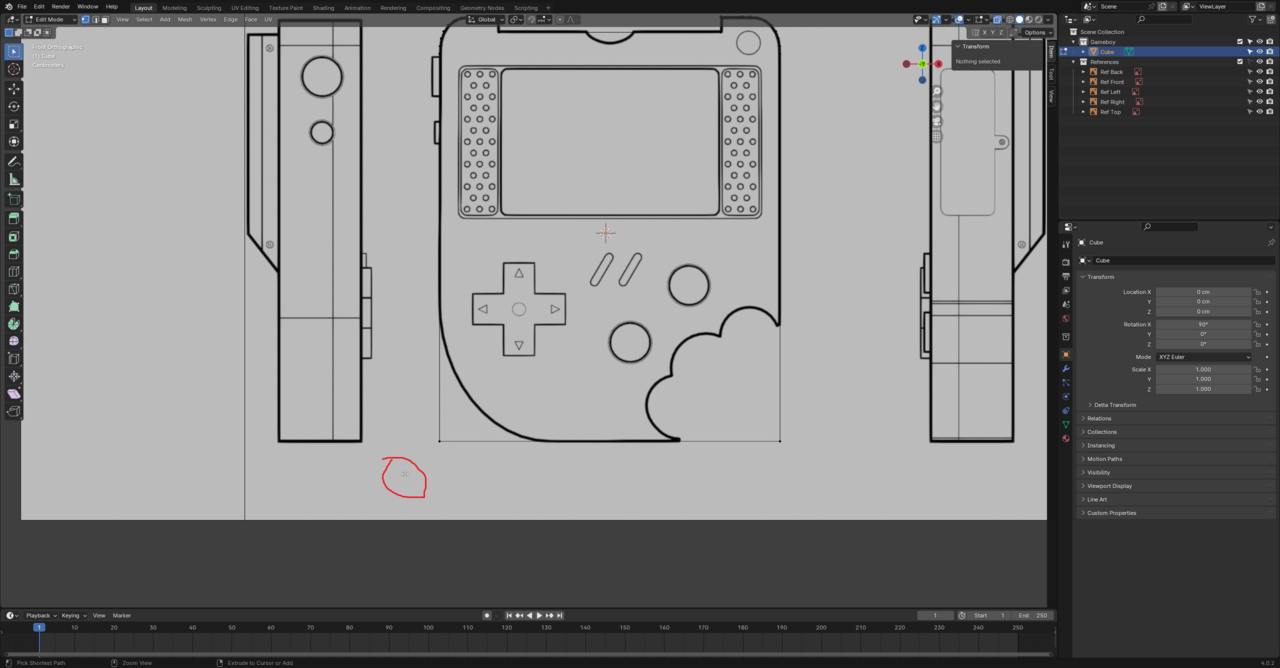Click the Scale X value field
1280x668 pixels.
click(1204, 369)
